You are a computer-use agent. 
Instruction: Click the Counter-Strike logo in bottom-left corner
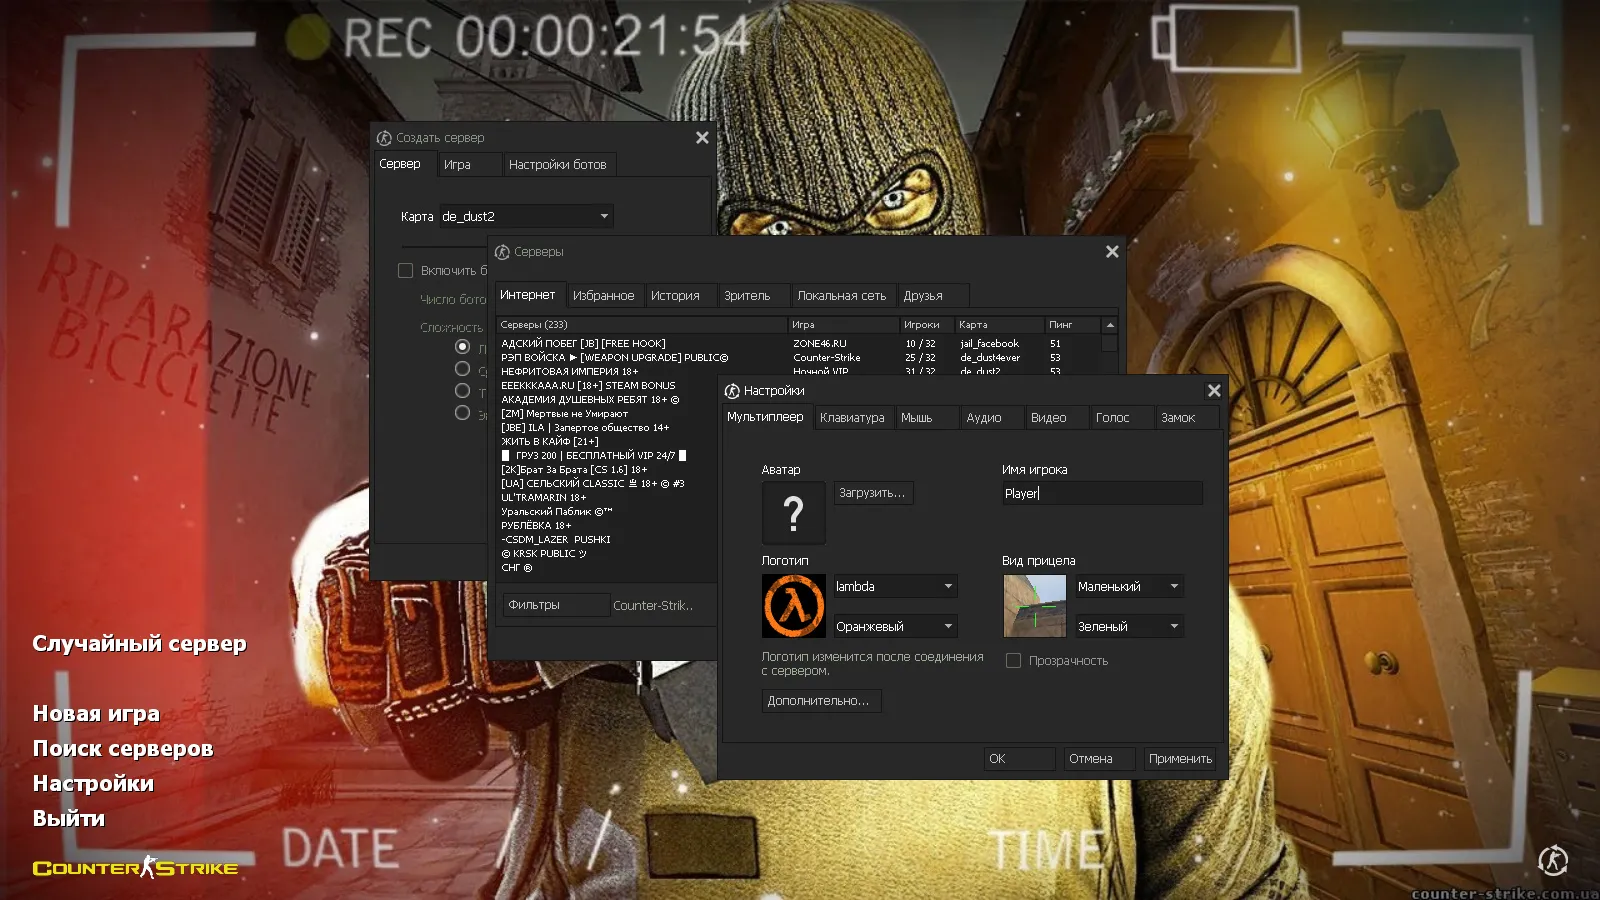click(133, 868)
